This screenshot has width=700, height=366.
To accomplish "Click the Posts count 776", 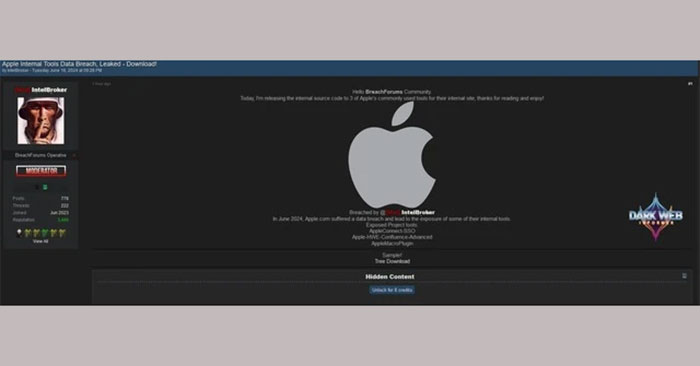I will coord(65,199).
